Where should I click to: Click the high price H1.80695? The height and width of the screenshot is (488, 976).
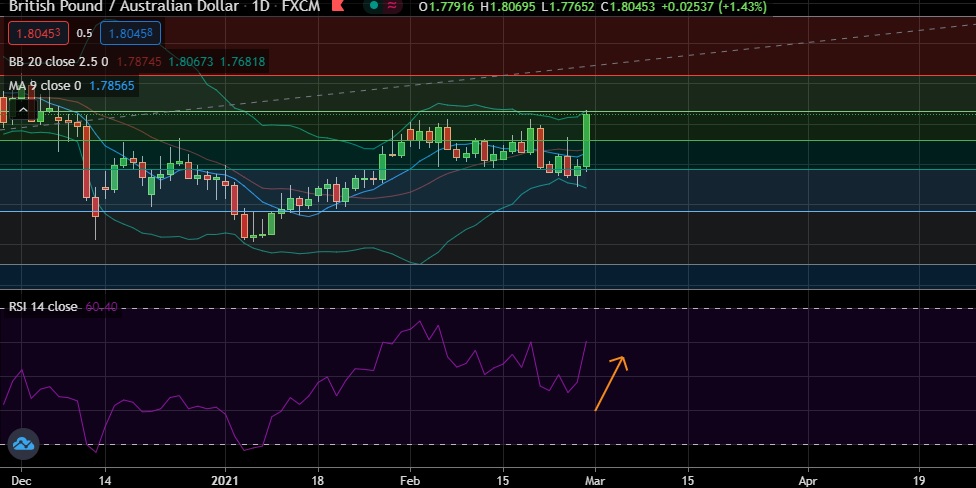[507, 7]
